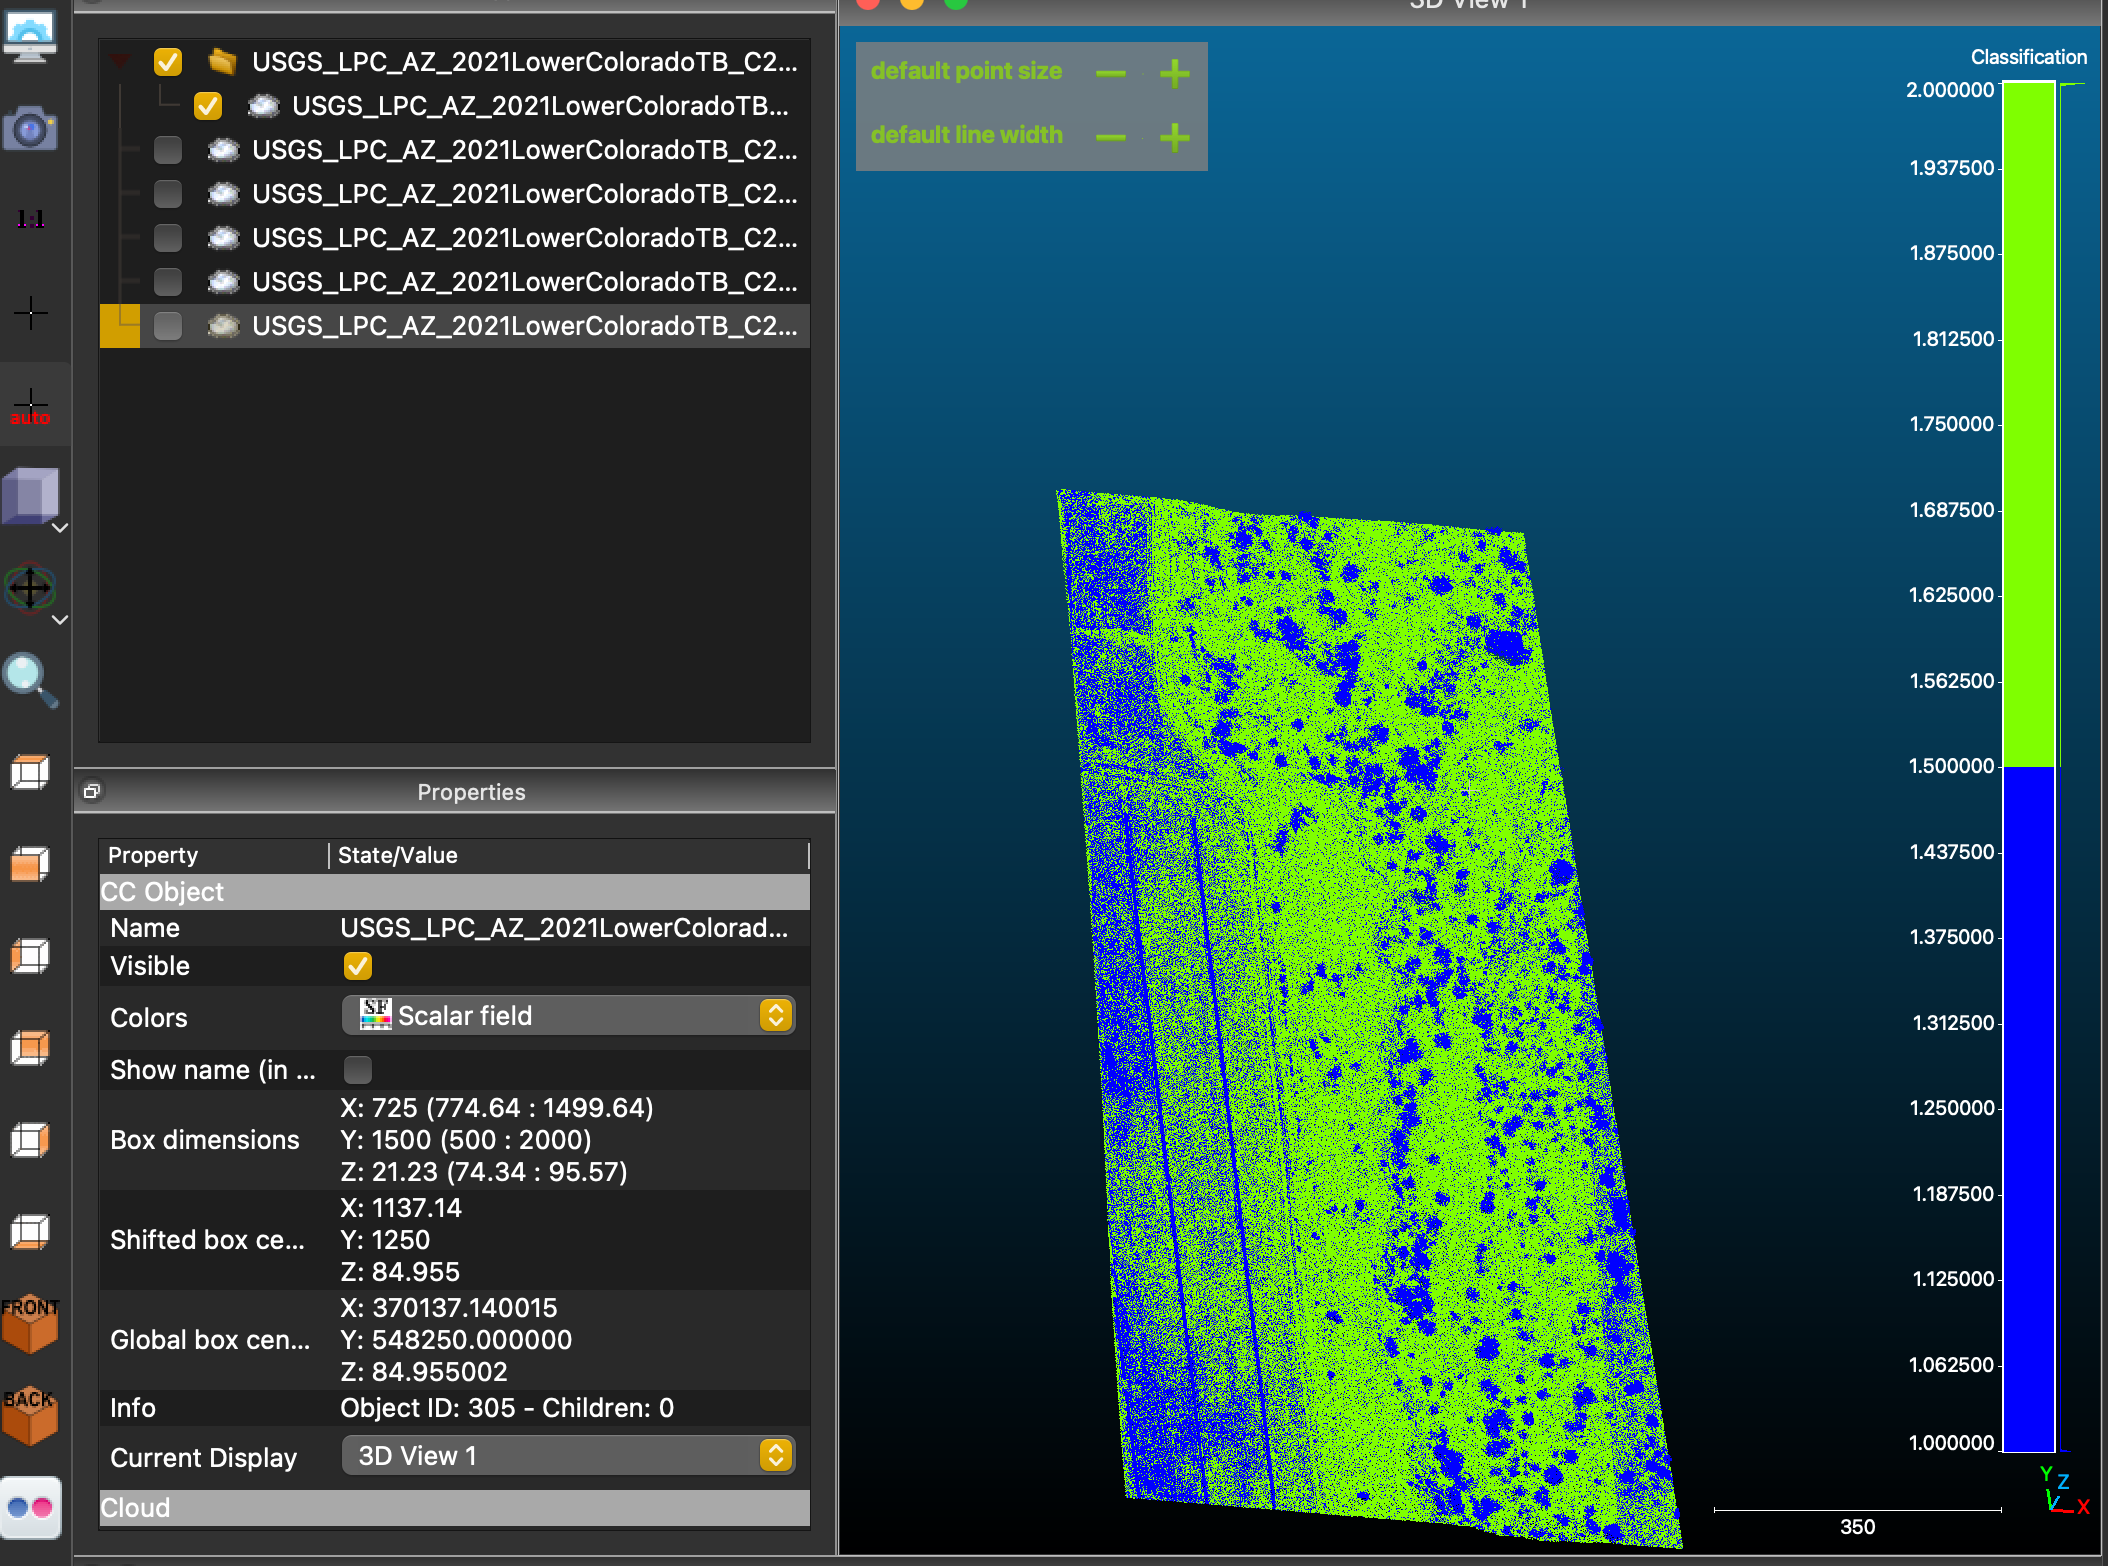Enable the checkbox of the highlighted cloud row
This screenshot has height=1566, width=2108.
click(x=168, y=326)
